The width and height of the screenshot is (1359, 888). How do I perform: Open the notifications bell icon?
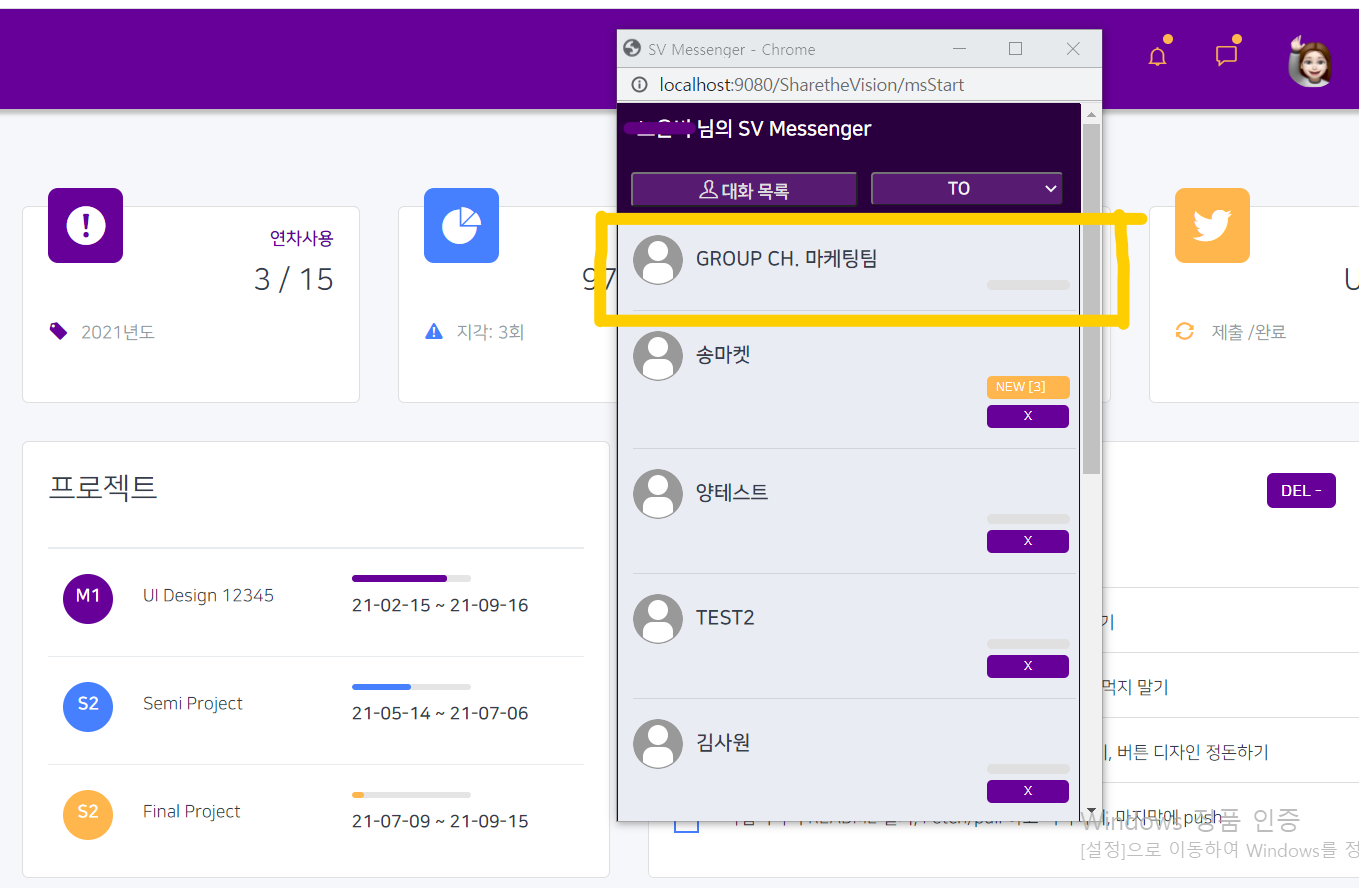pyautogui.click(x=1157, y=56)
